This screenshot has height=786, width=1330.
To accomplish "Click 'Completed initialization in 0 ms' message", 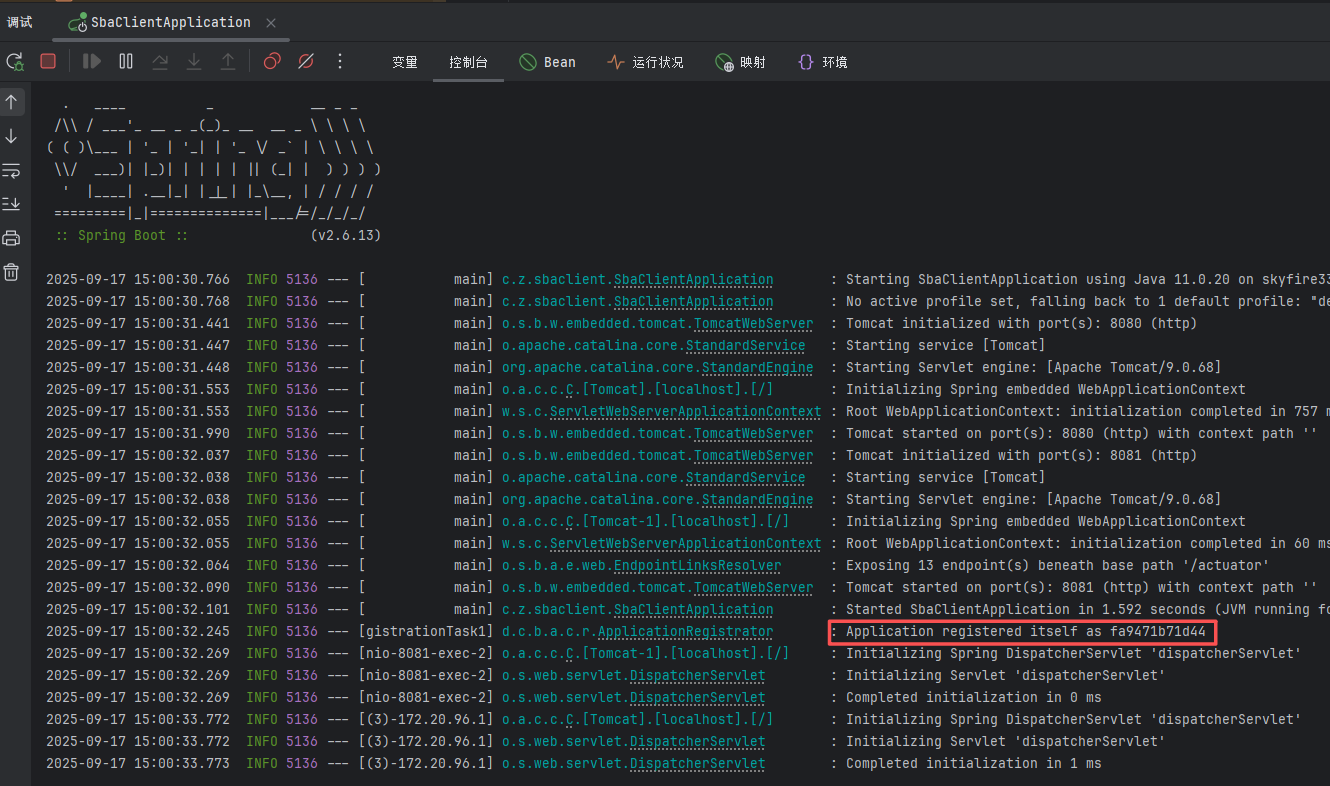I will point(974,698).
